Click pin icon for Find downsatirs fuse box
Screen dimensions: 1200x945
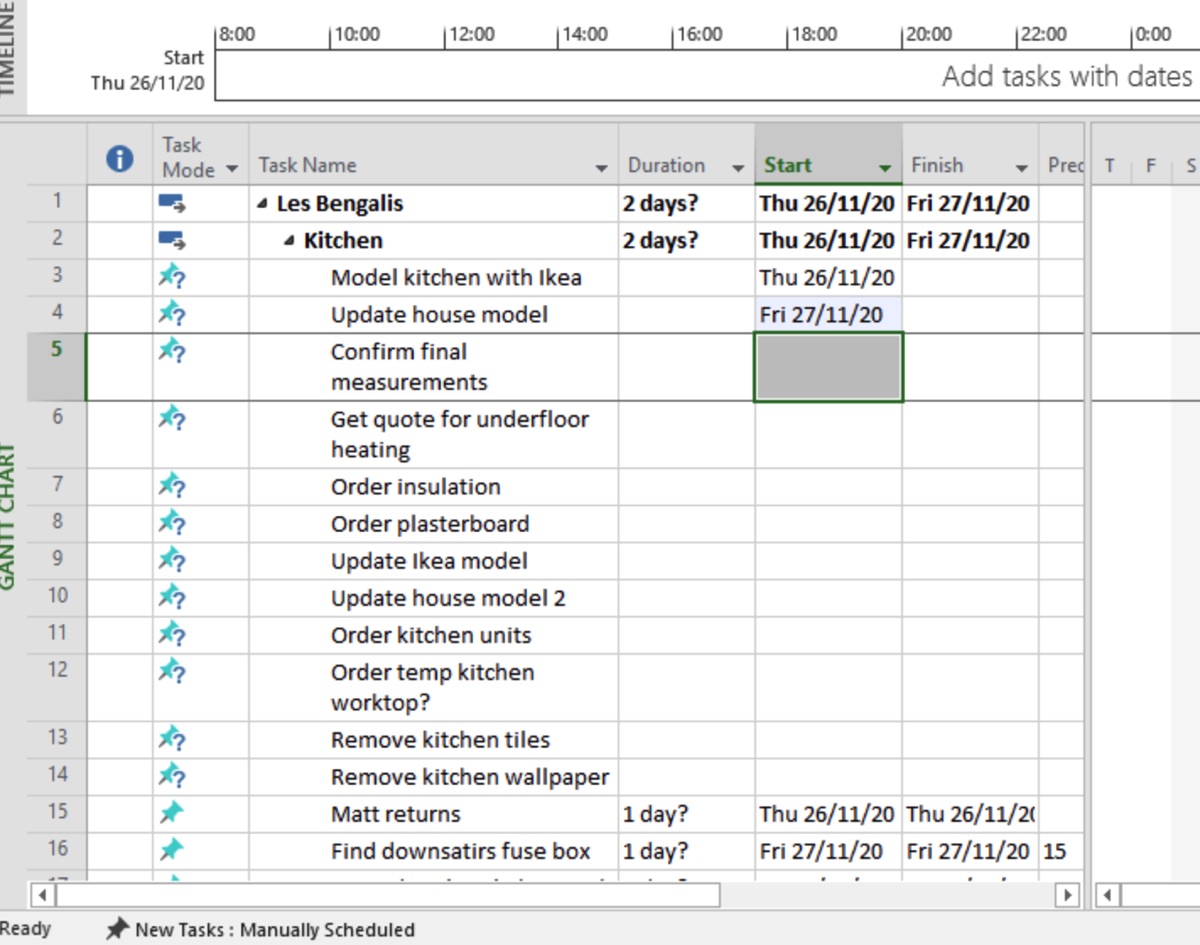click(x=172, y=851)
